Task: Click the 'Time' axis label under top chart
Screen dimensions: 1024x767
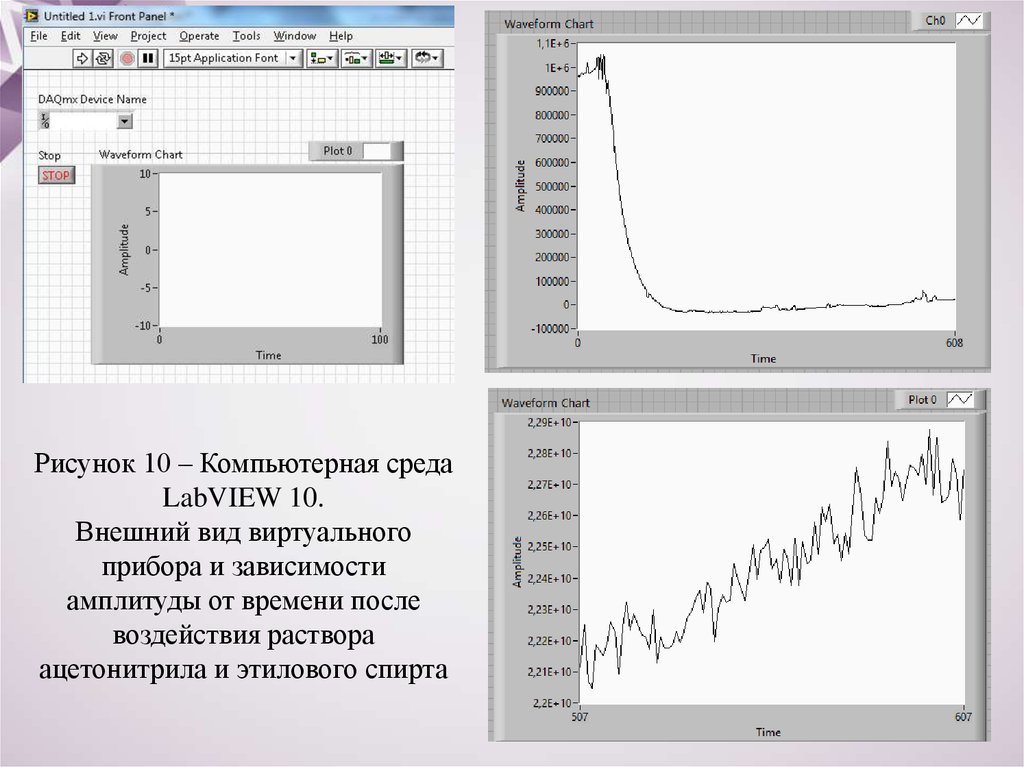Action: pyautogui.click(x=763, y=358)
